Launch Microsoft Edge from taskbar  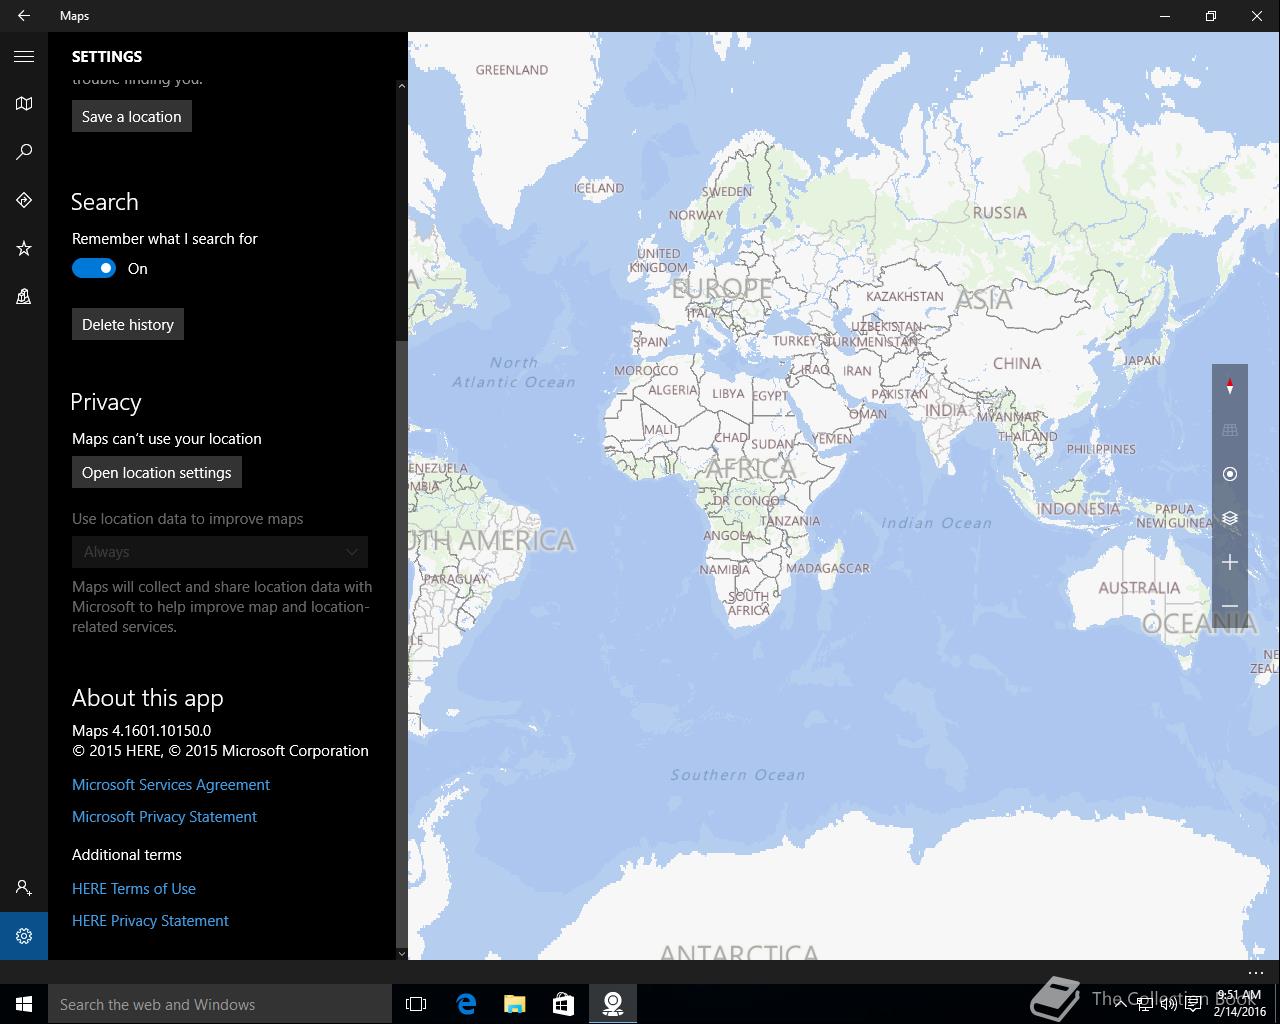tap(466, 1004)
